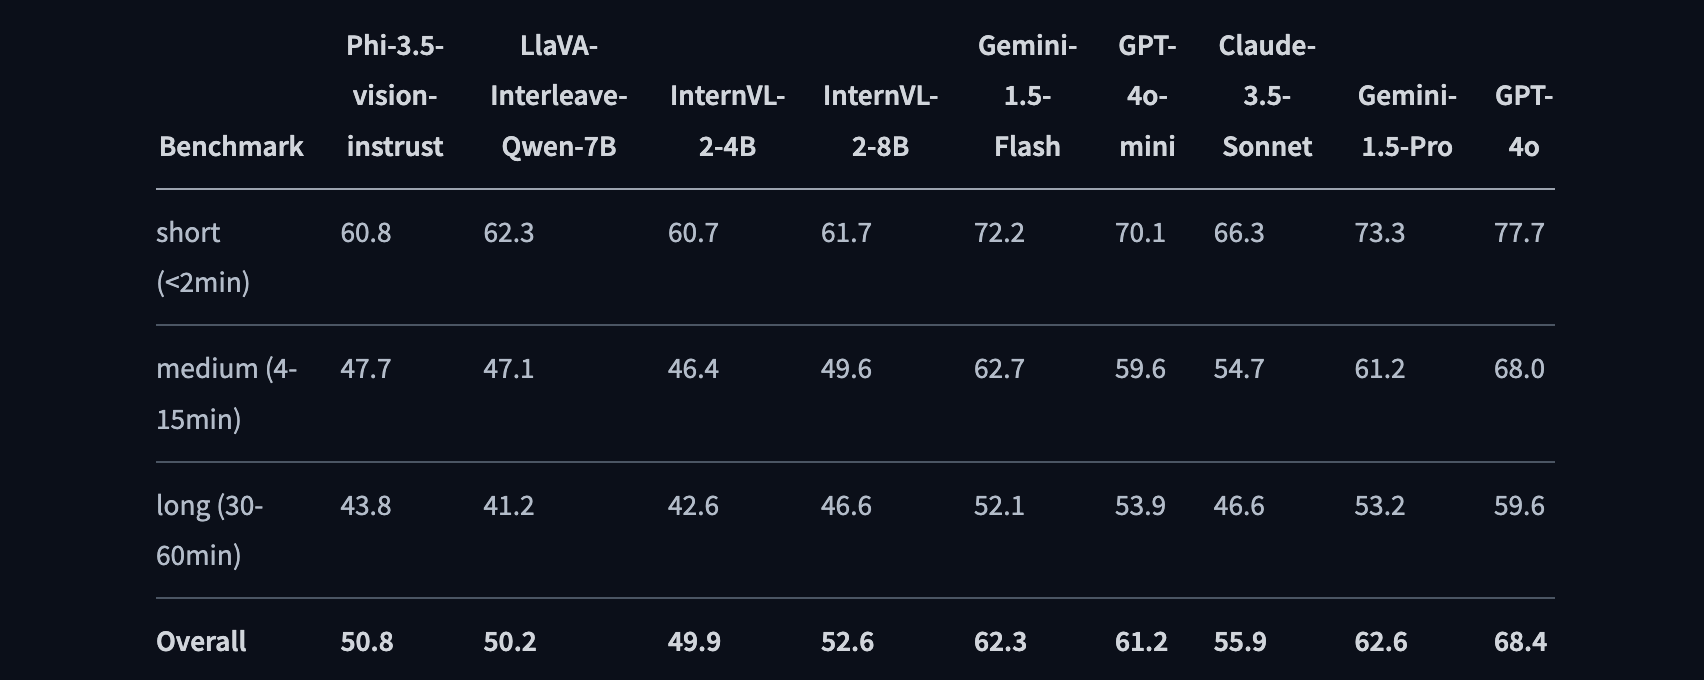1704x680 pixels.
Task: Select the Claude-3.5-Sonnet column header
Action: click(x=1267, y=96)
